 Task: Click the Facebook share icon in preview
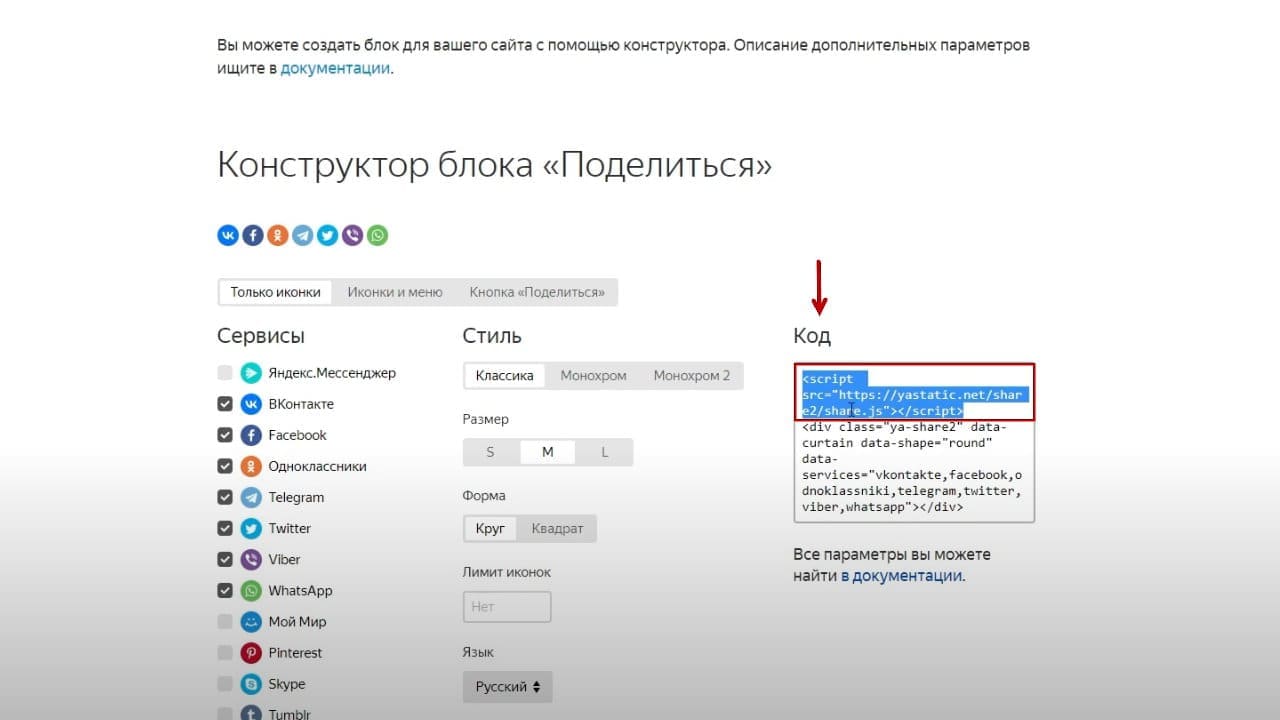(x=253, y=235)
